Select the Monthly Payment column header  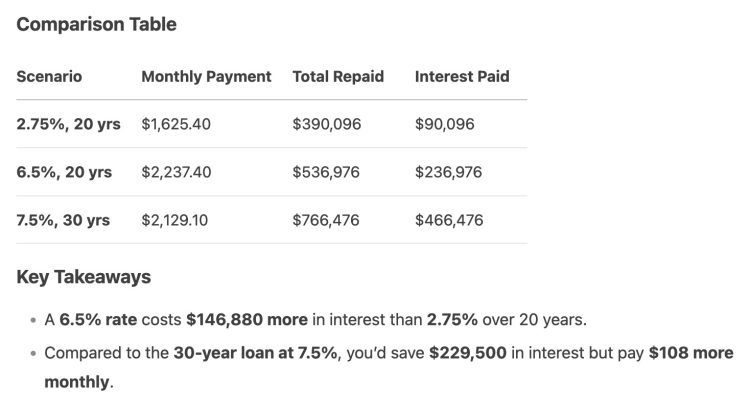coord(206,76)
